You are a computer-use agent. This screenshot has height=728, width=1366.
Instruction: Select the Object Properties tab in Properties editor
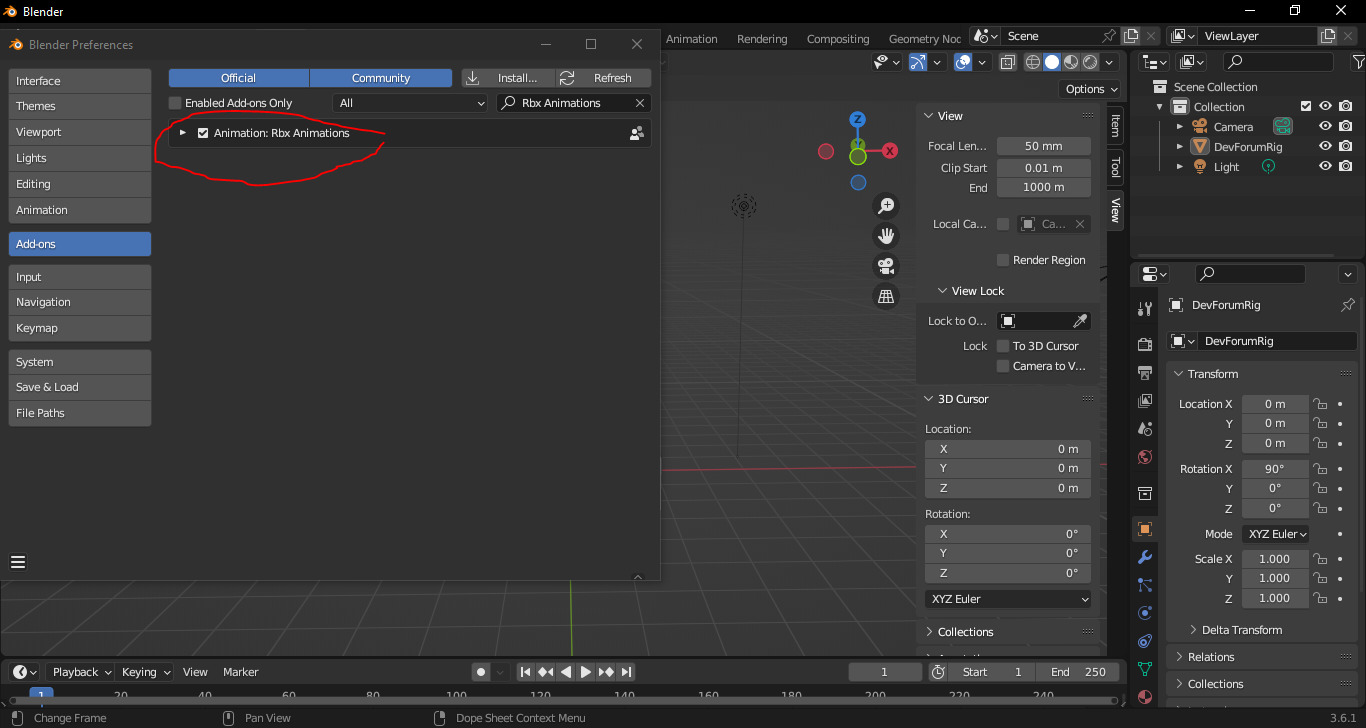[x=1145, y=528]
